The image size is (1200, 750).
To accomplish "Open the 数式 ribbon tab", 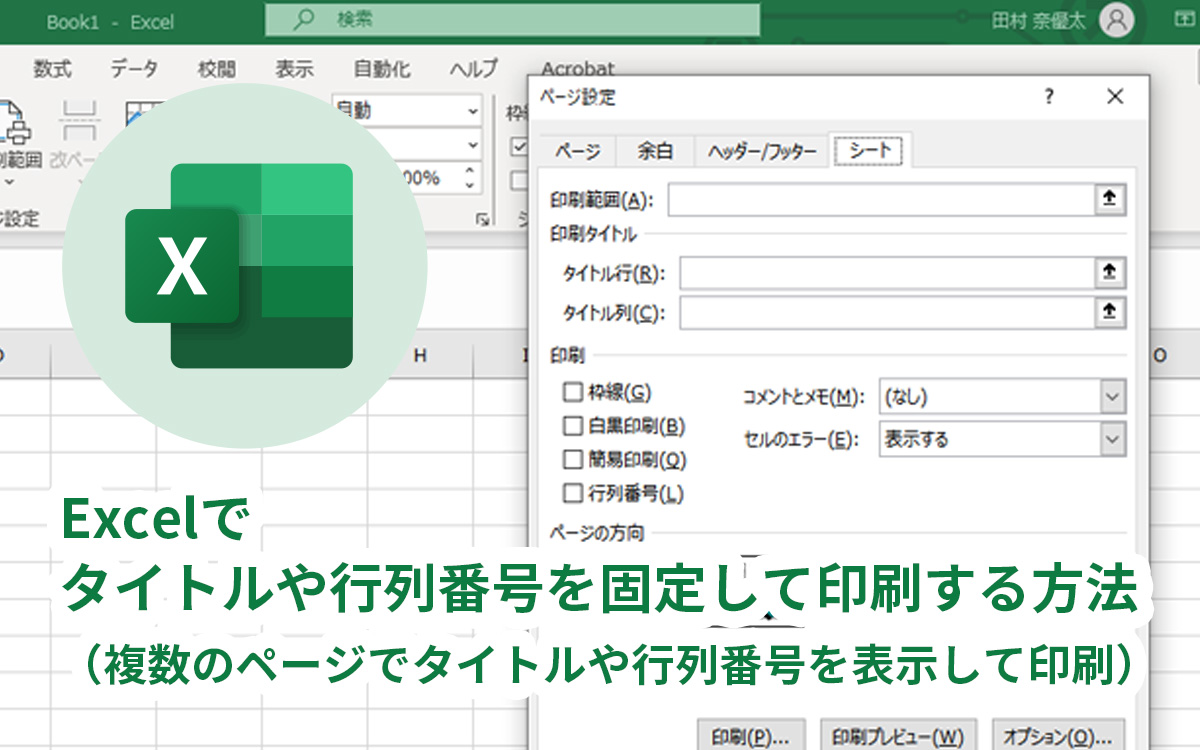I will (52, 69).
